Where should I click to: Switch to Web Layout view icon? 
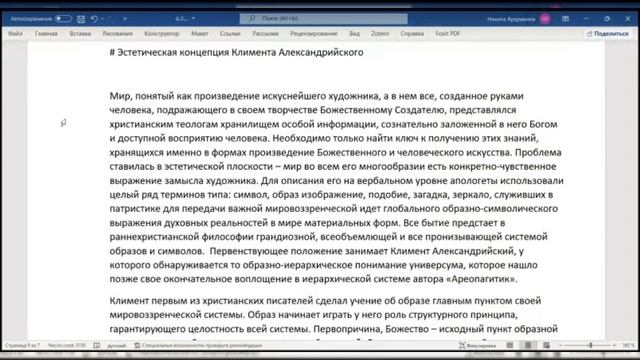pyautogui.click(x=546, y=345)
